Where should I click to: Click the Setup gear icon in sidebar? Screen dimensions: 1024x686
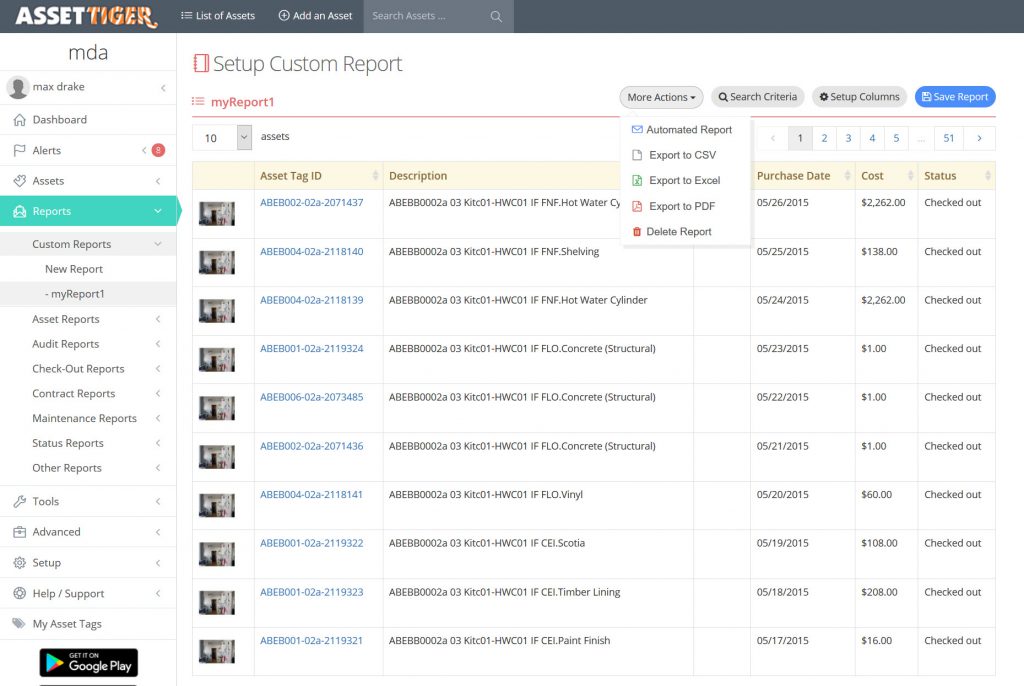(x=19, y=563)
